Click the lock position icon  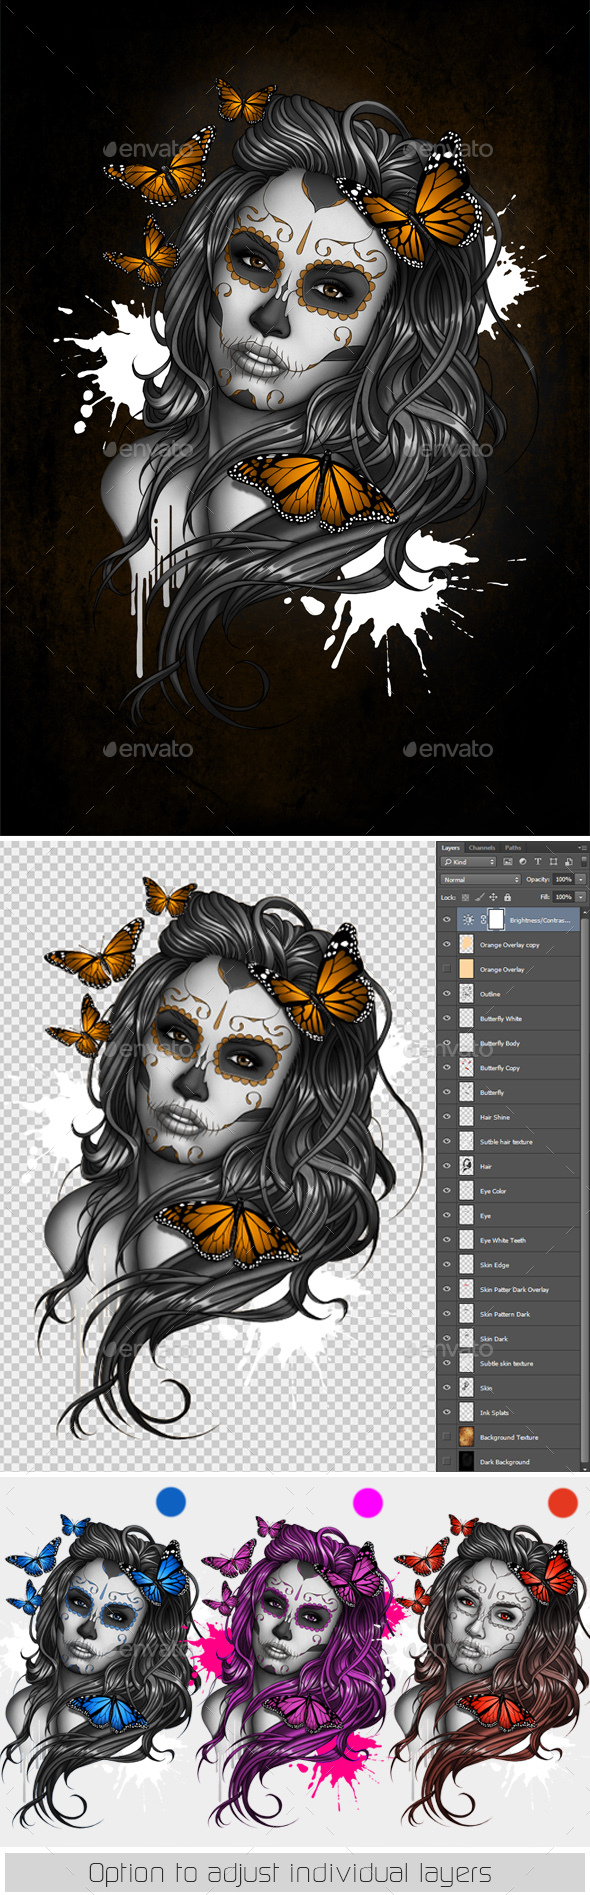493,897
